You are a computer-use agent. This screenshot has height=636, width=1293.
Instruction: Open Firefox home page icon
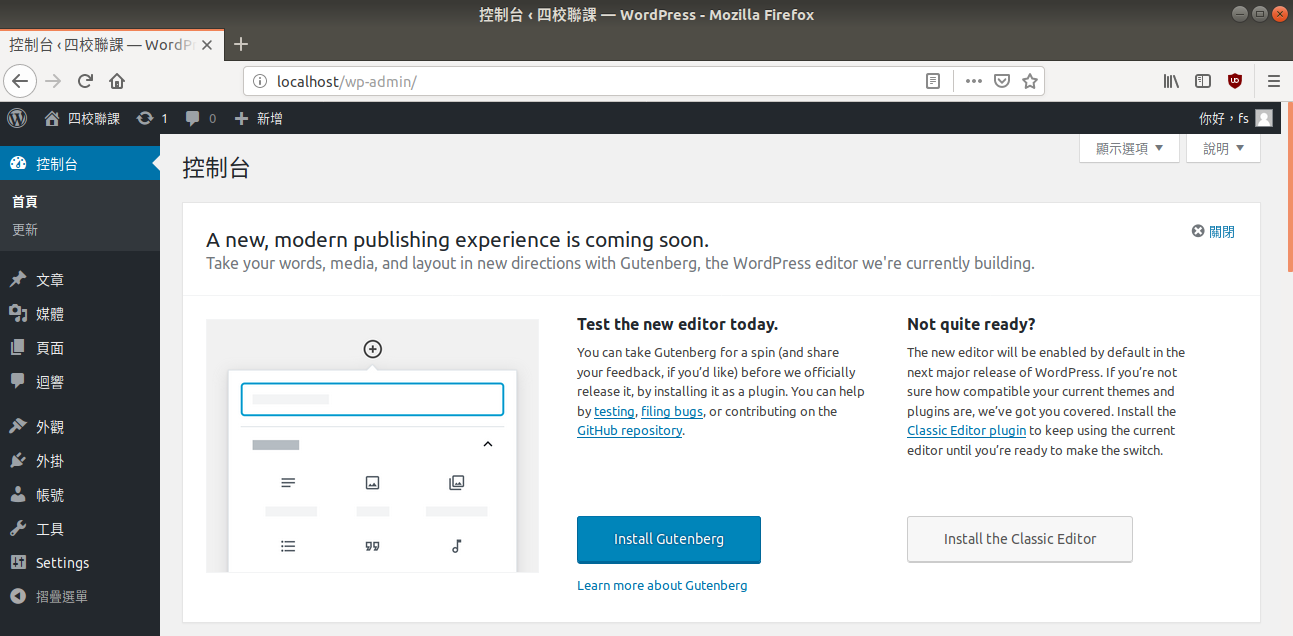(117, 81)
